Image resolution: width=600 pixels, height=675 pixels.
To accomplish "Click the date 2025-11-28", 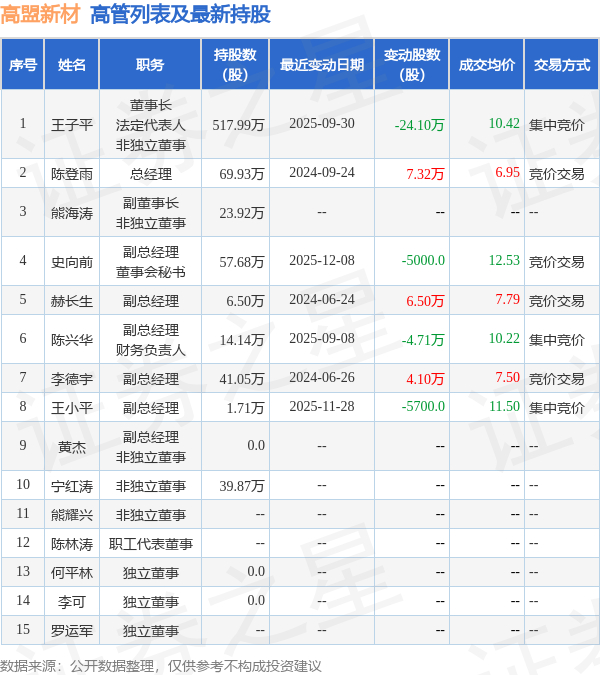I will [322, 406].
